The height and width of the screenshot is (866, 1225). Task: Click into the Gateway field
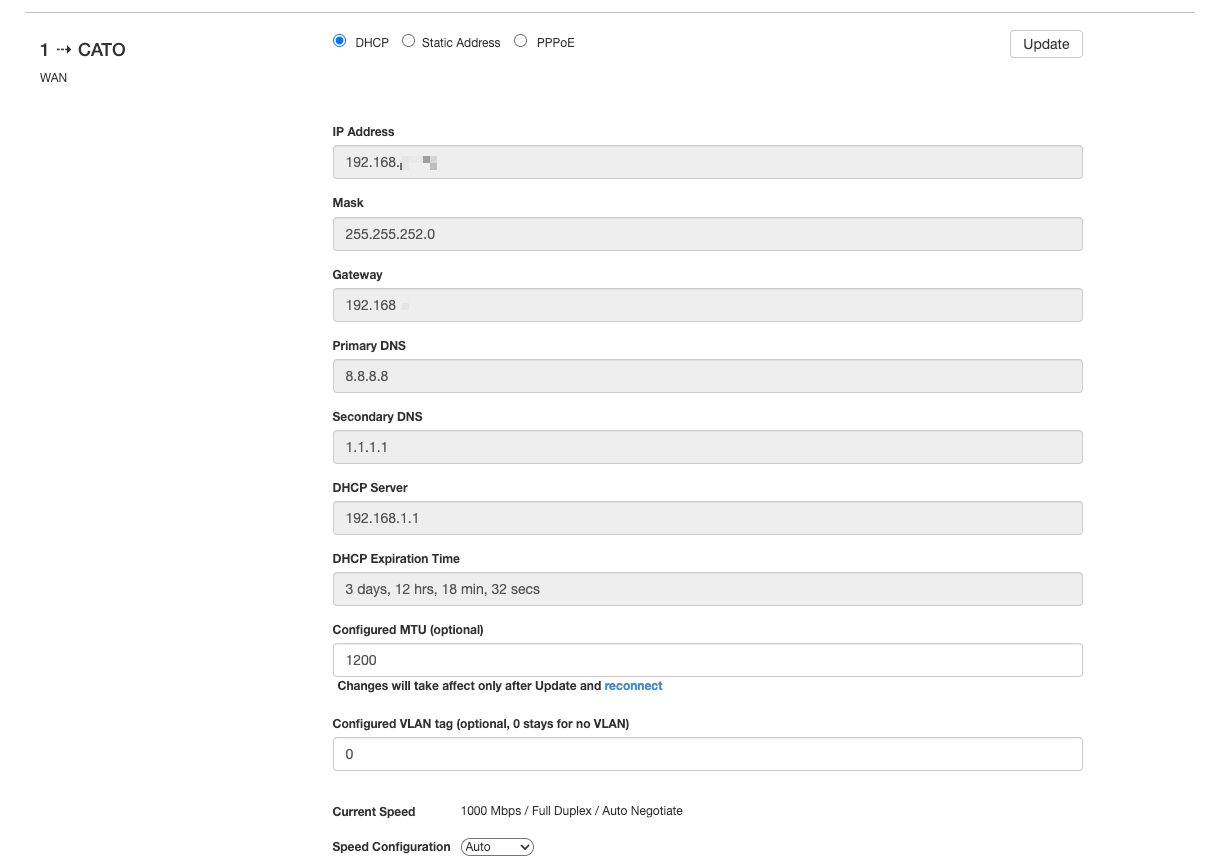(707, 305)
